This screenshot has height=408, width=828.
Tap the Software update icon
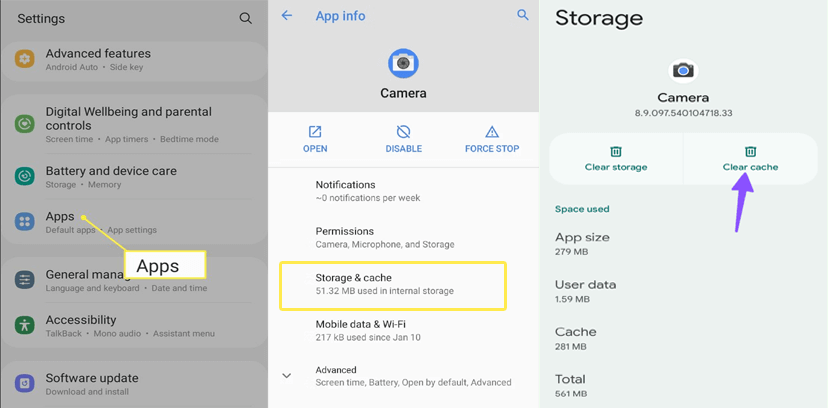(25, 384)
